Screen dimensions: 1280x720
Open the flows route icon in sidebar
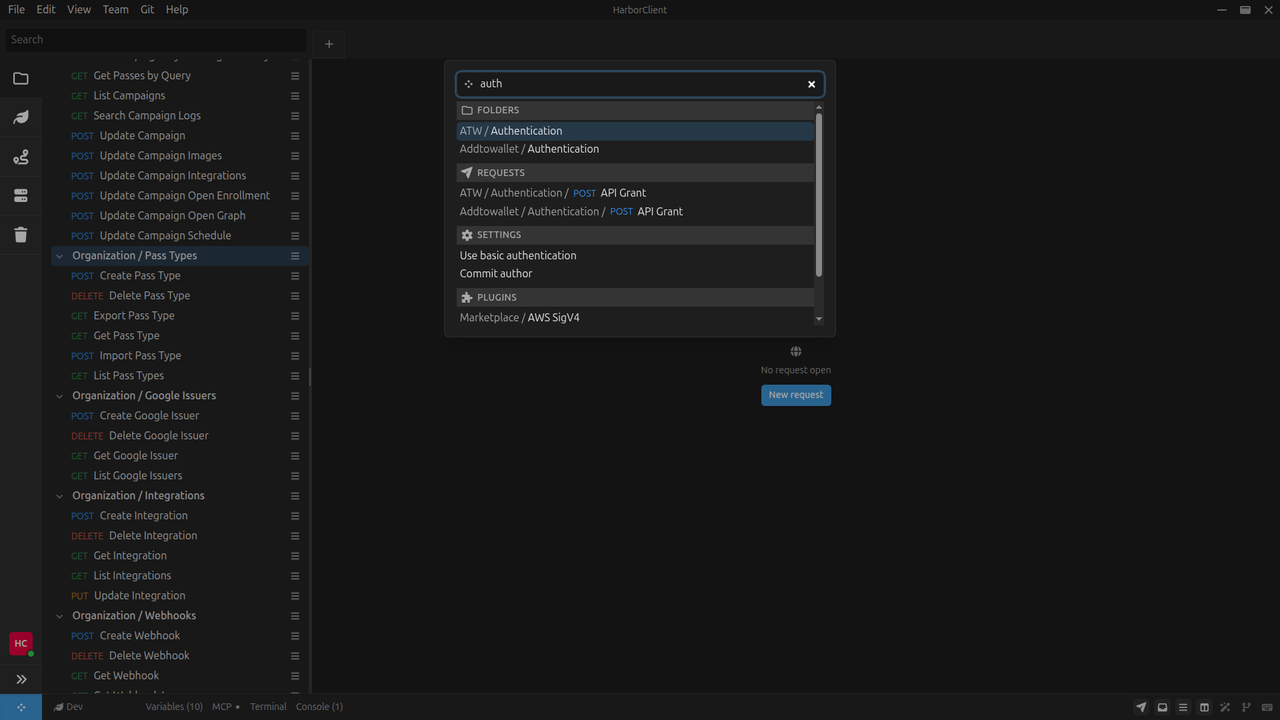coord(21,157)
